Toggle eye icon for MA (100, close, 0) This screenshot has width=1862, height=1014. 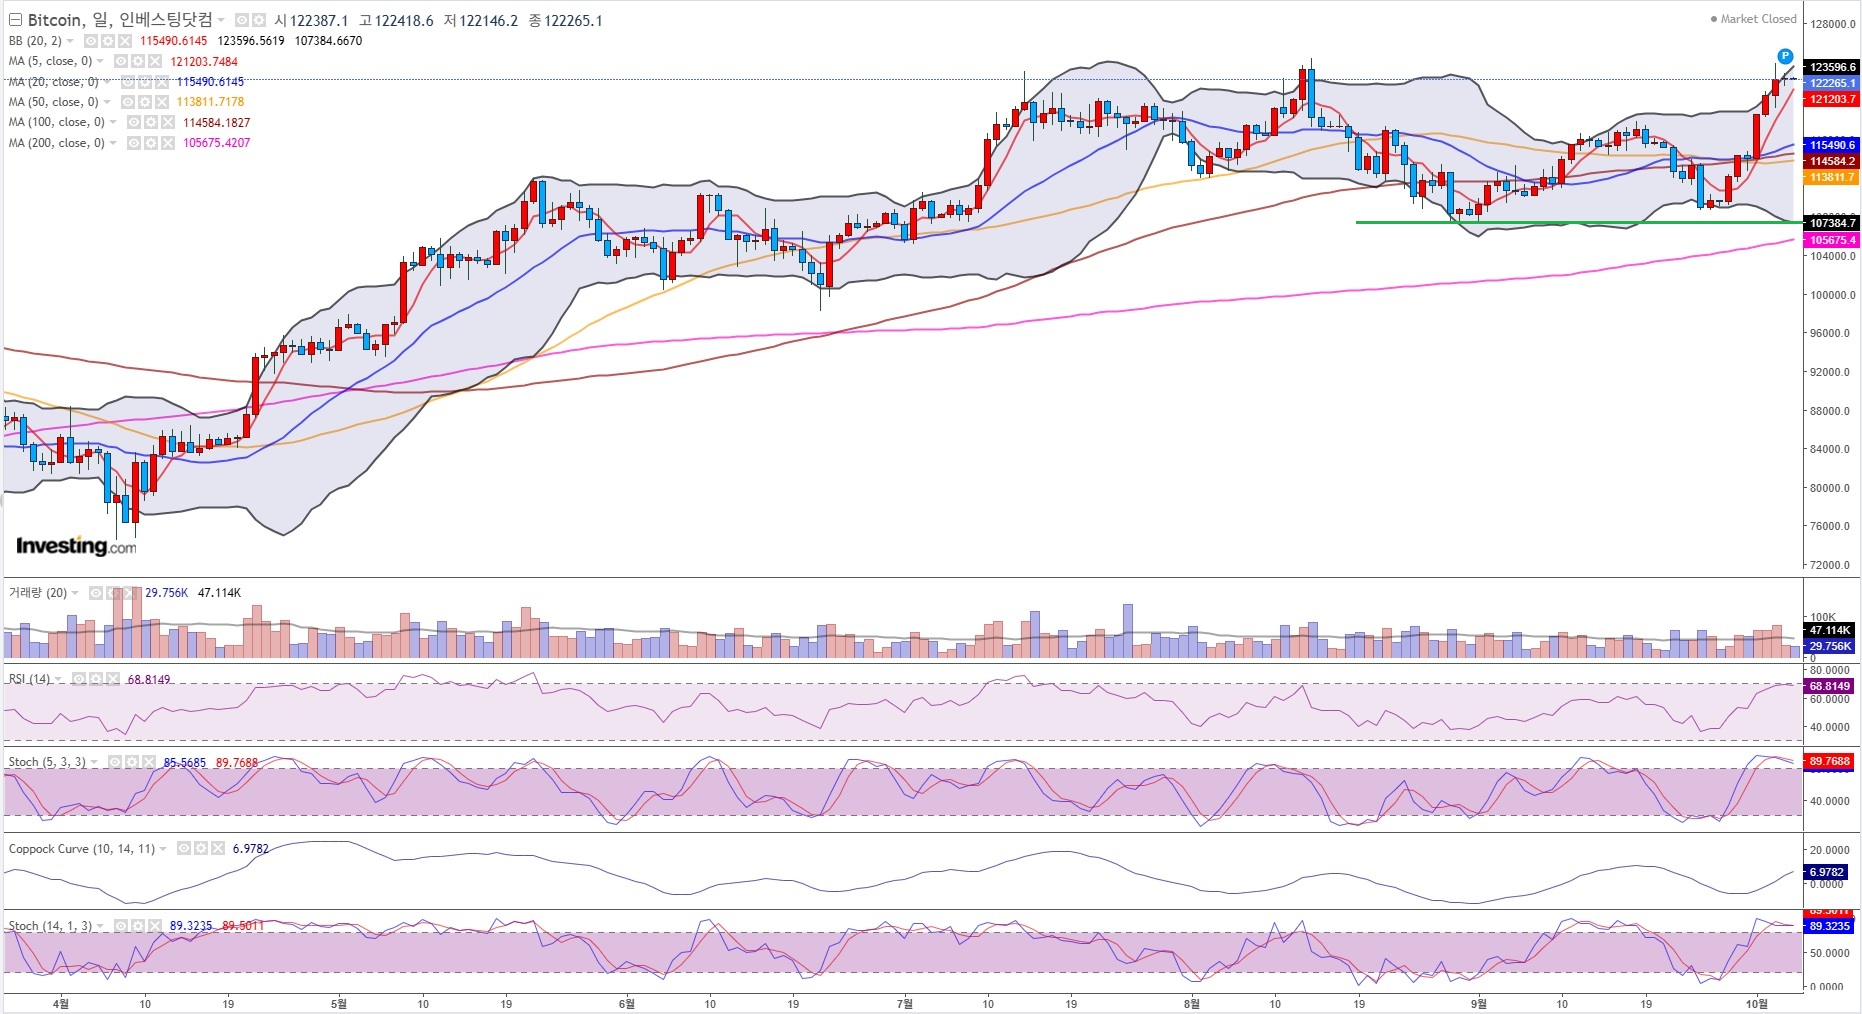[134, 122]
